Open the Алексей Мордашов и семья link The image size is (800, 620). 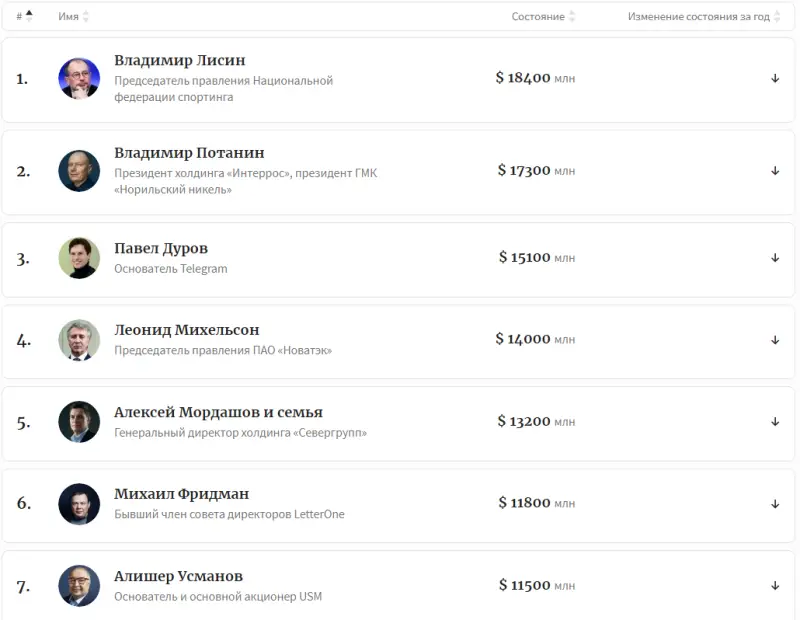218,412
